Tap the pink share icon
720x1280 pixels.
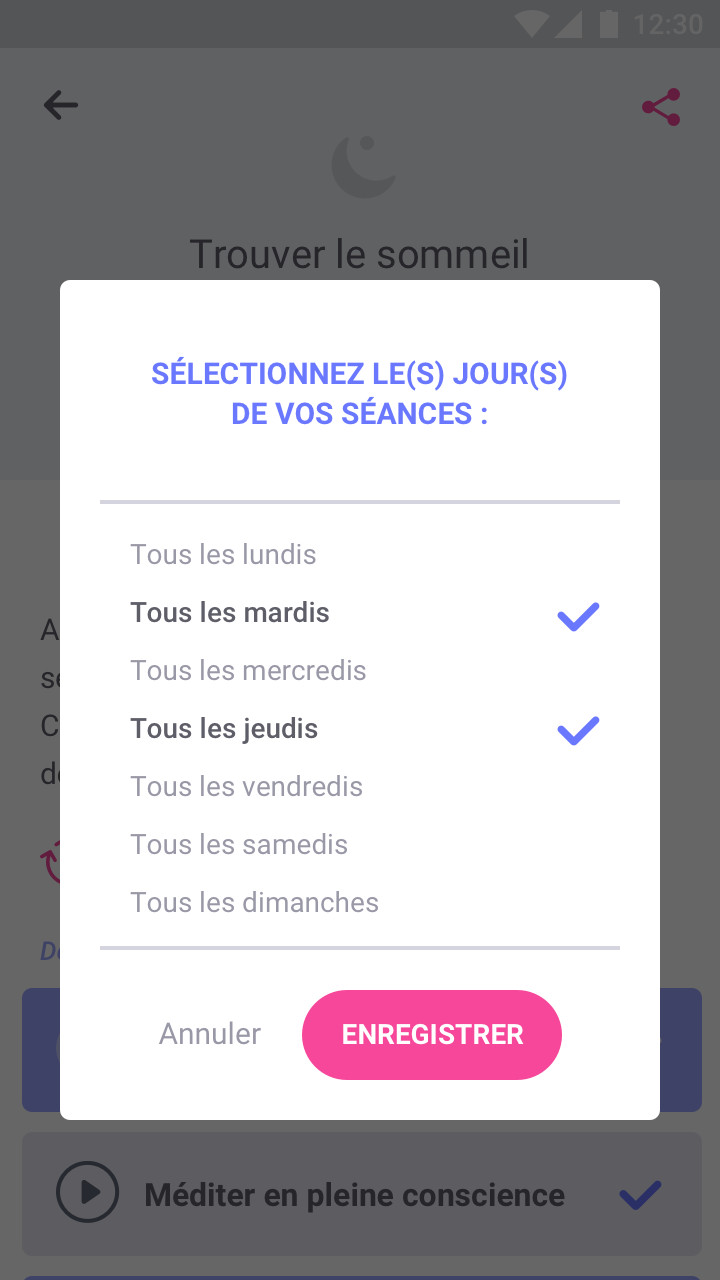pyautogui.click(x=661, y=107)
